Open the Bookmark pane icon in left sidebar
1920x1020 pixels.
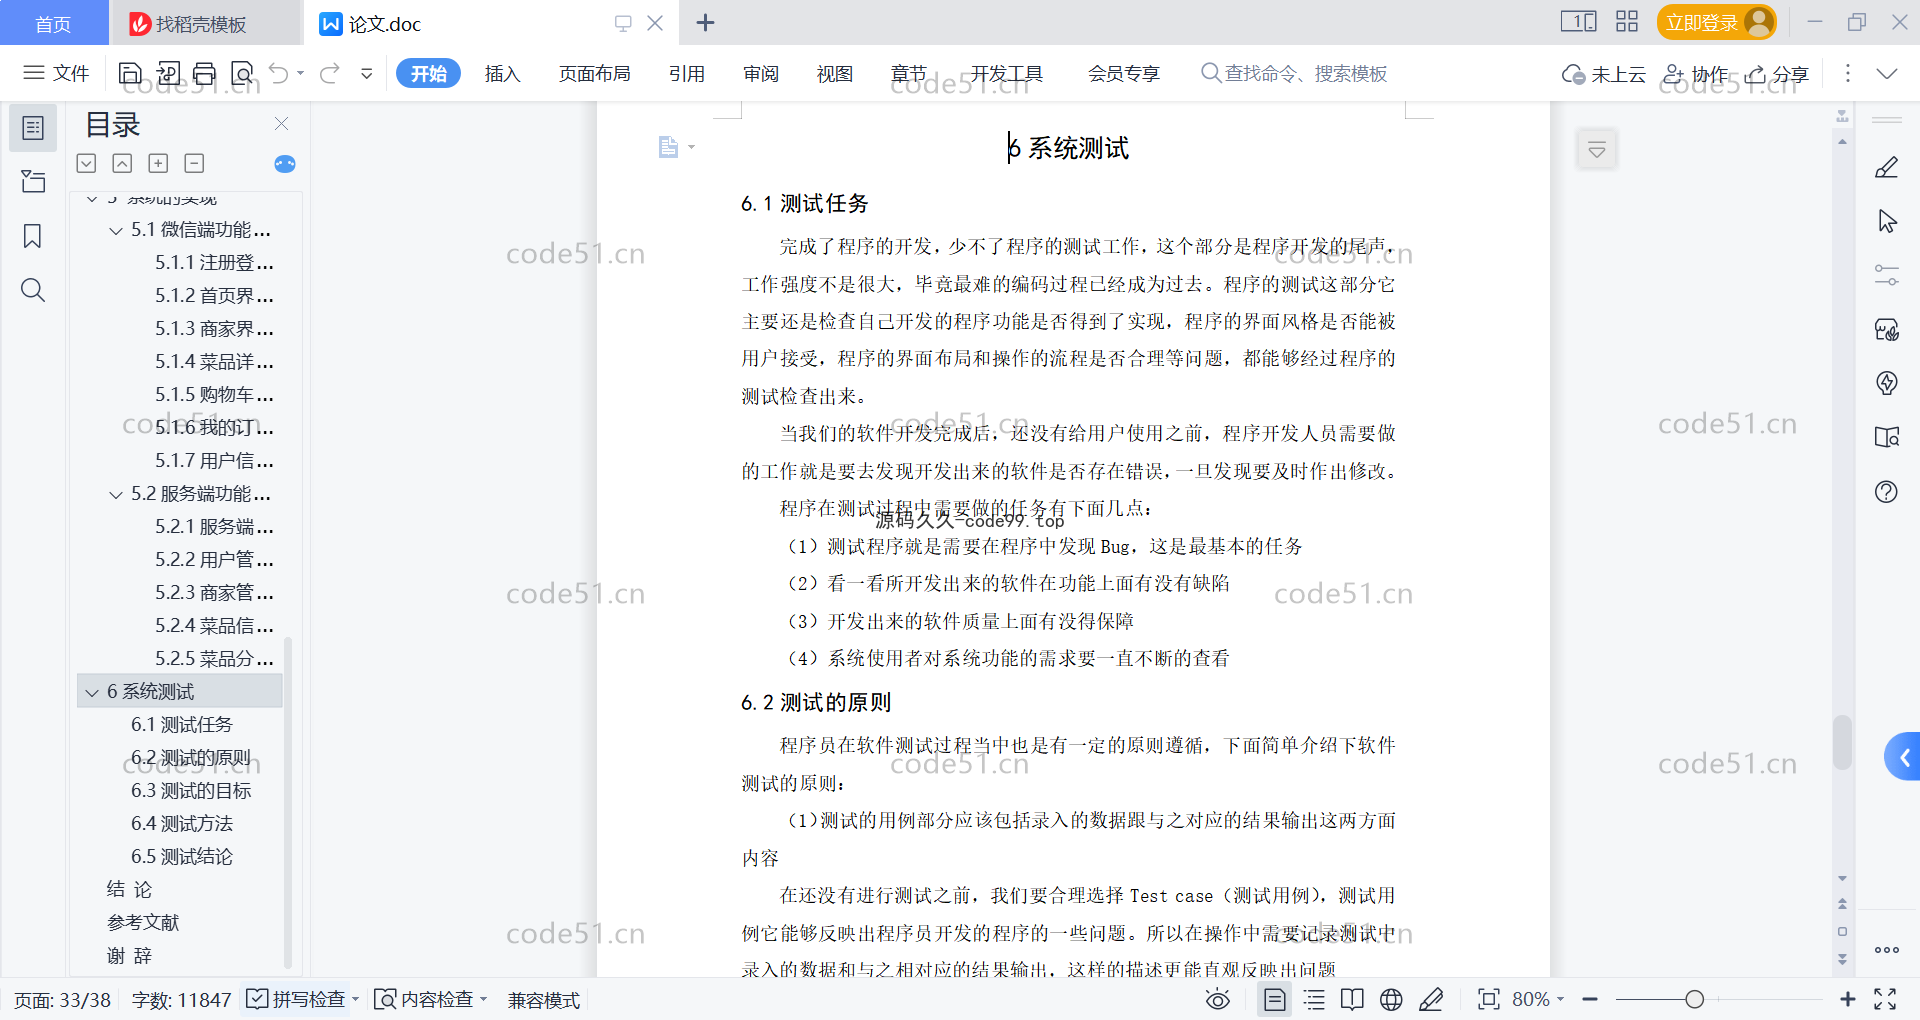[33, 236]
